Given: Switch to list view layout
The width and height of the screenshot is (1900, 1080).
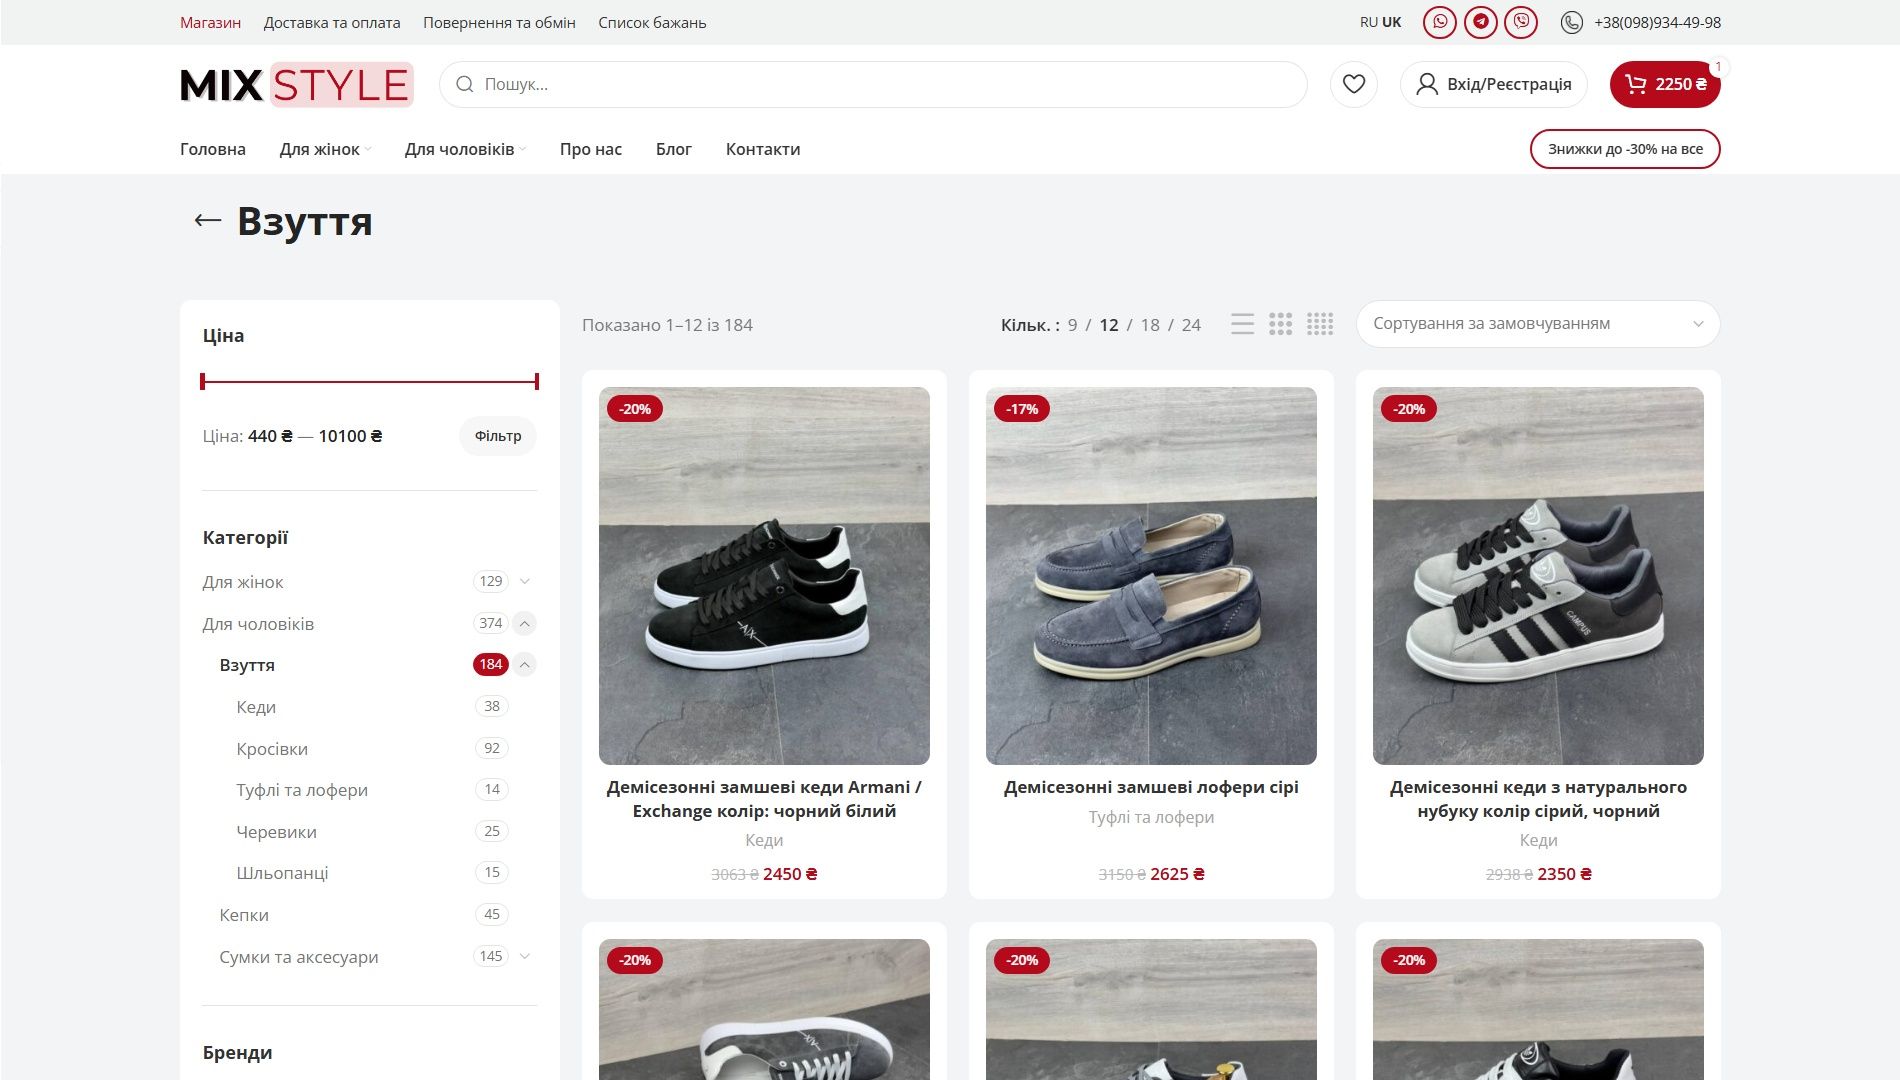Looking at the screenshot, I should [1242, 324].
